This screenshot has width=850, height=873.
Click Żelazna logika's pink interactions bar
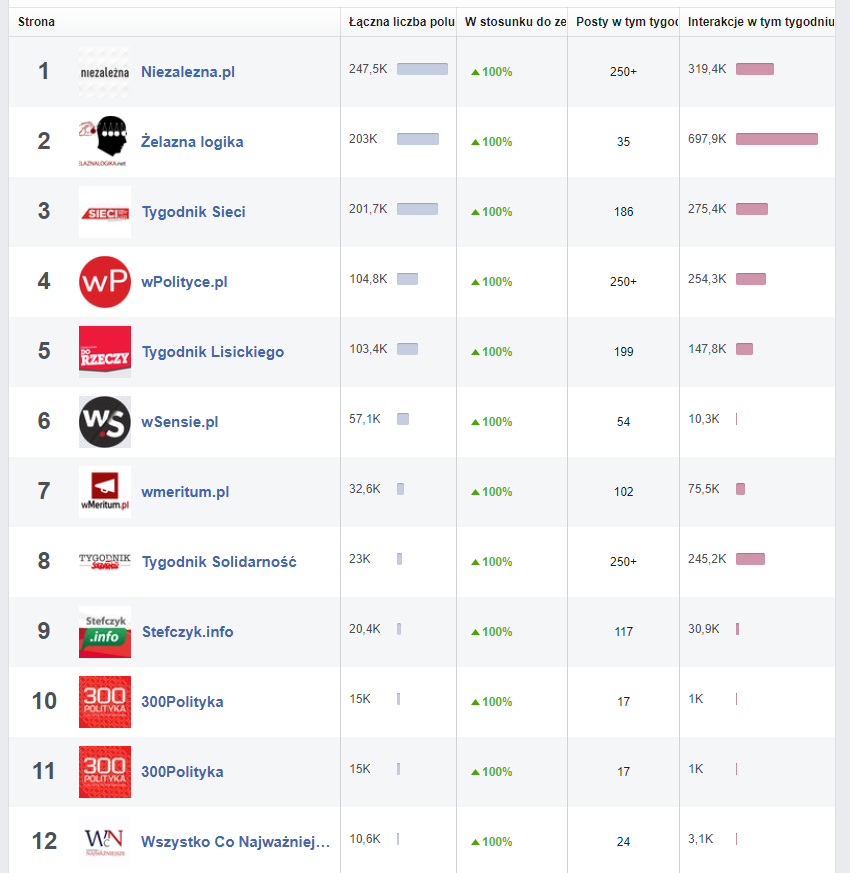pos(777,139)
